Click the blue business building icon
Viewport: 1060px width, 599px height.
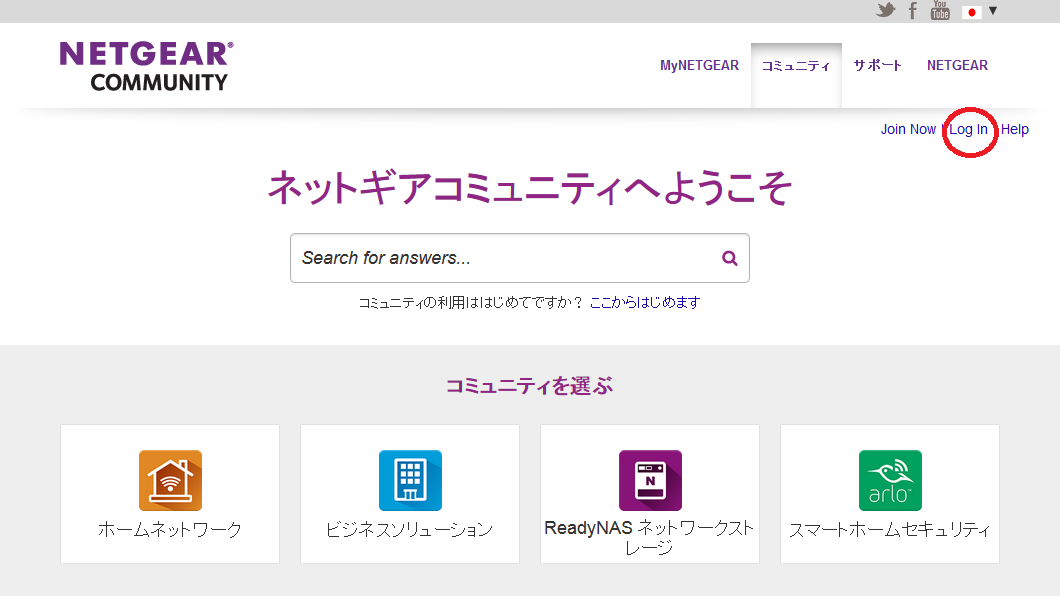point(410,480)
